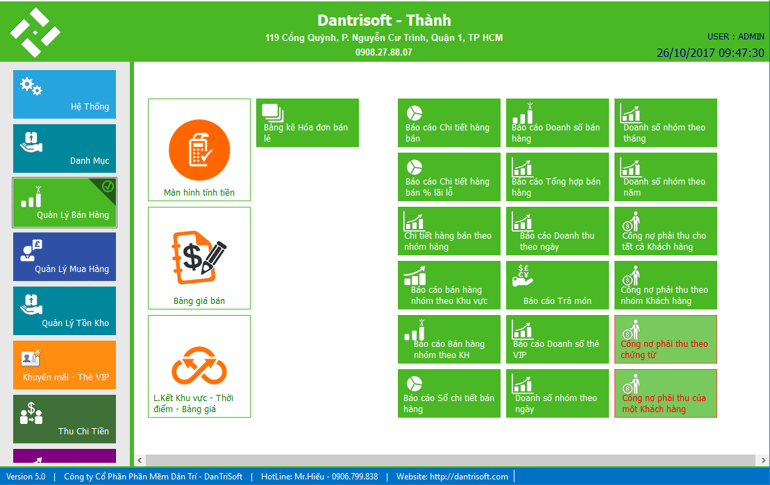Open Công nợ phải thu theo chứng từ
Screen dimensions: 770x485
pyautogui.click(x=665, y=339)
